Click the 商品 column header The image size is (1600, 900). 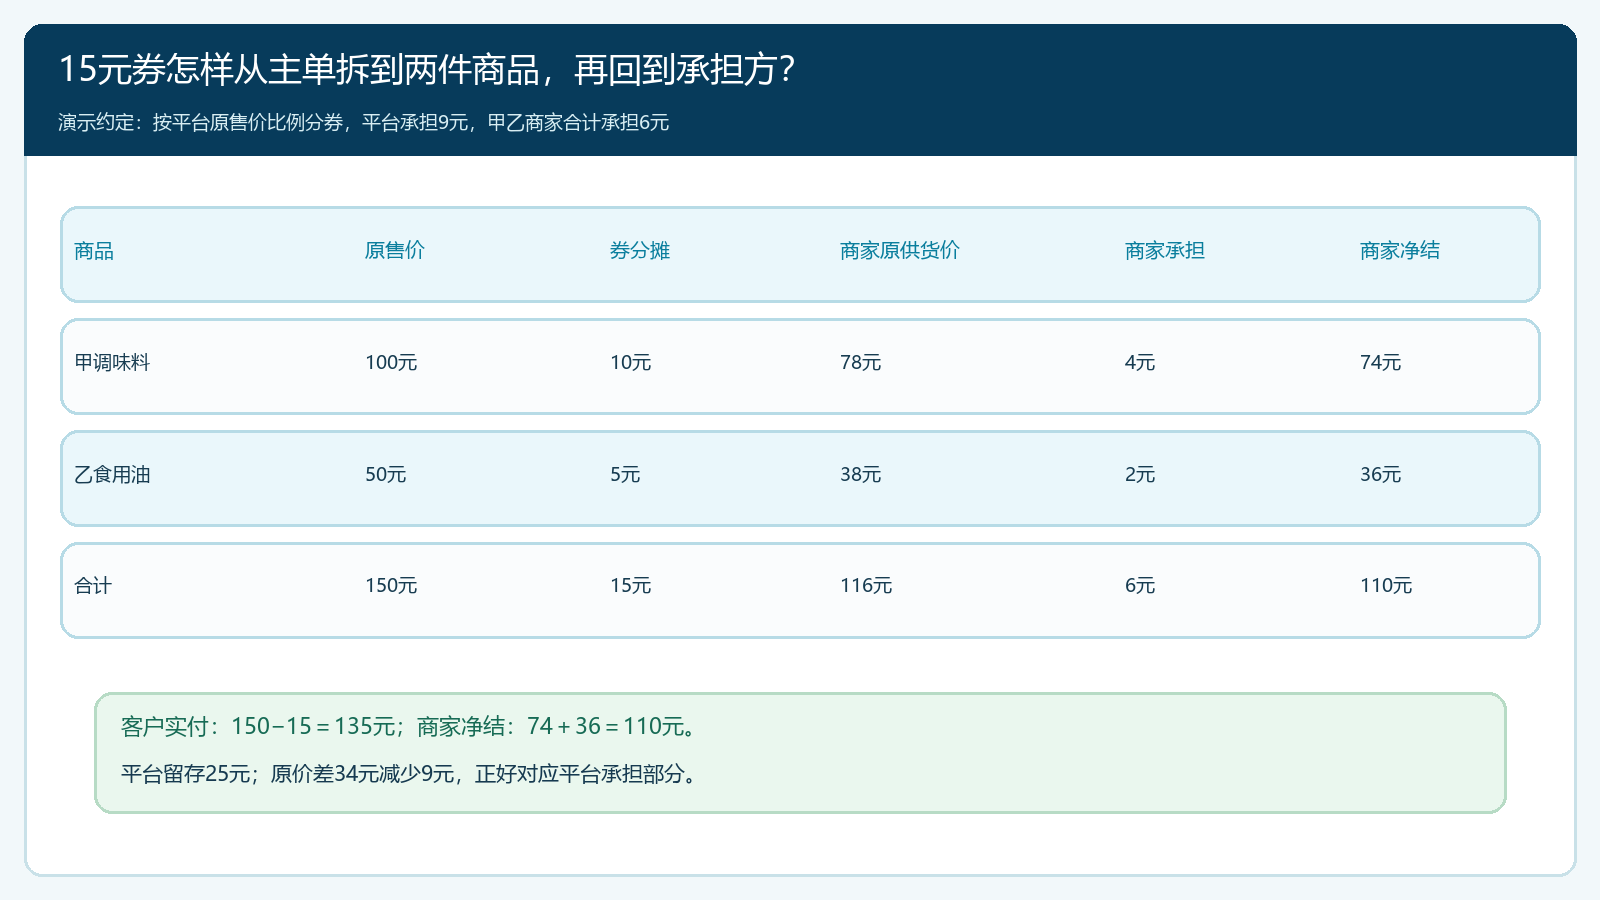[94, 251]
